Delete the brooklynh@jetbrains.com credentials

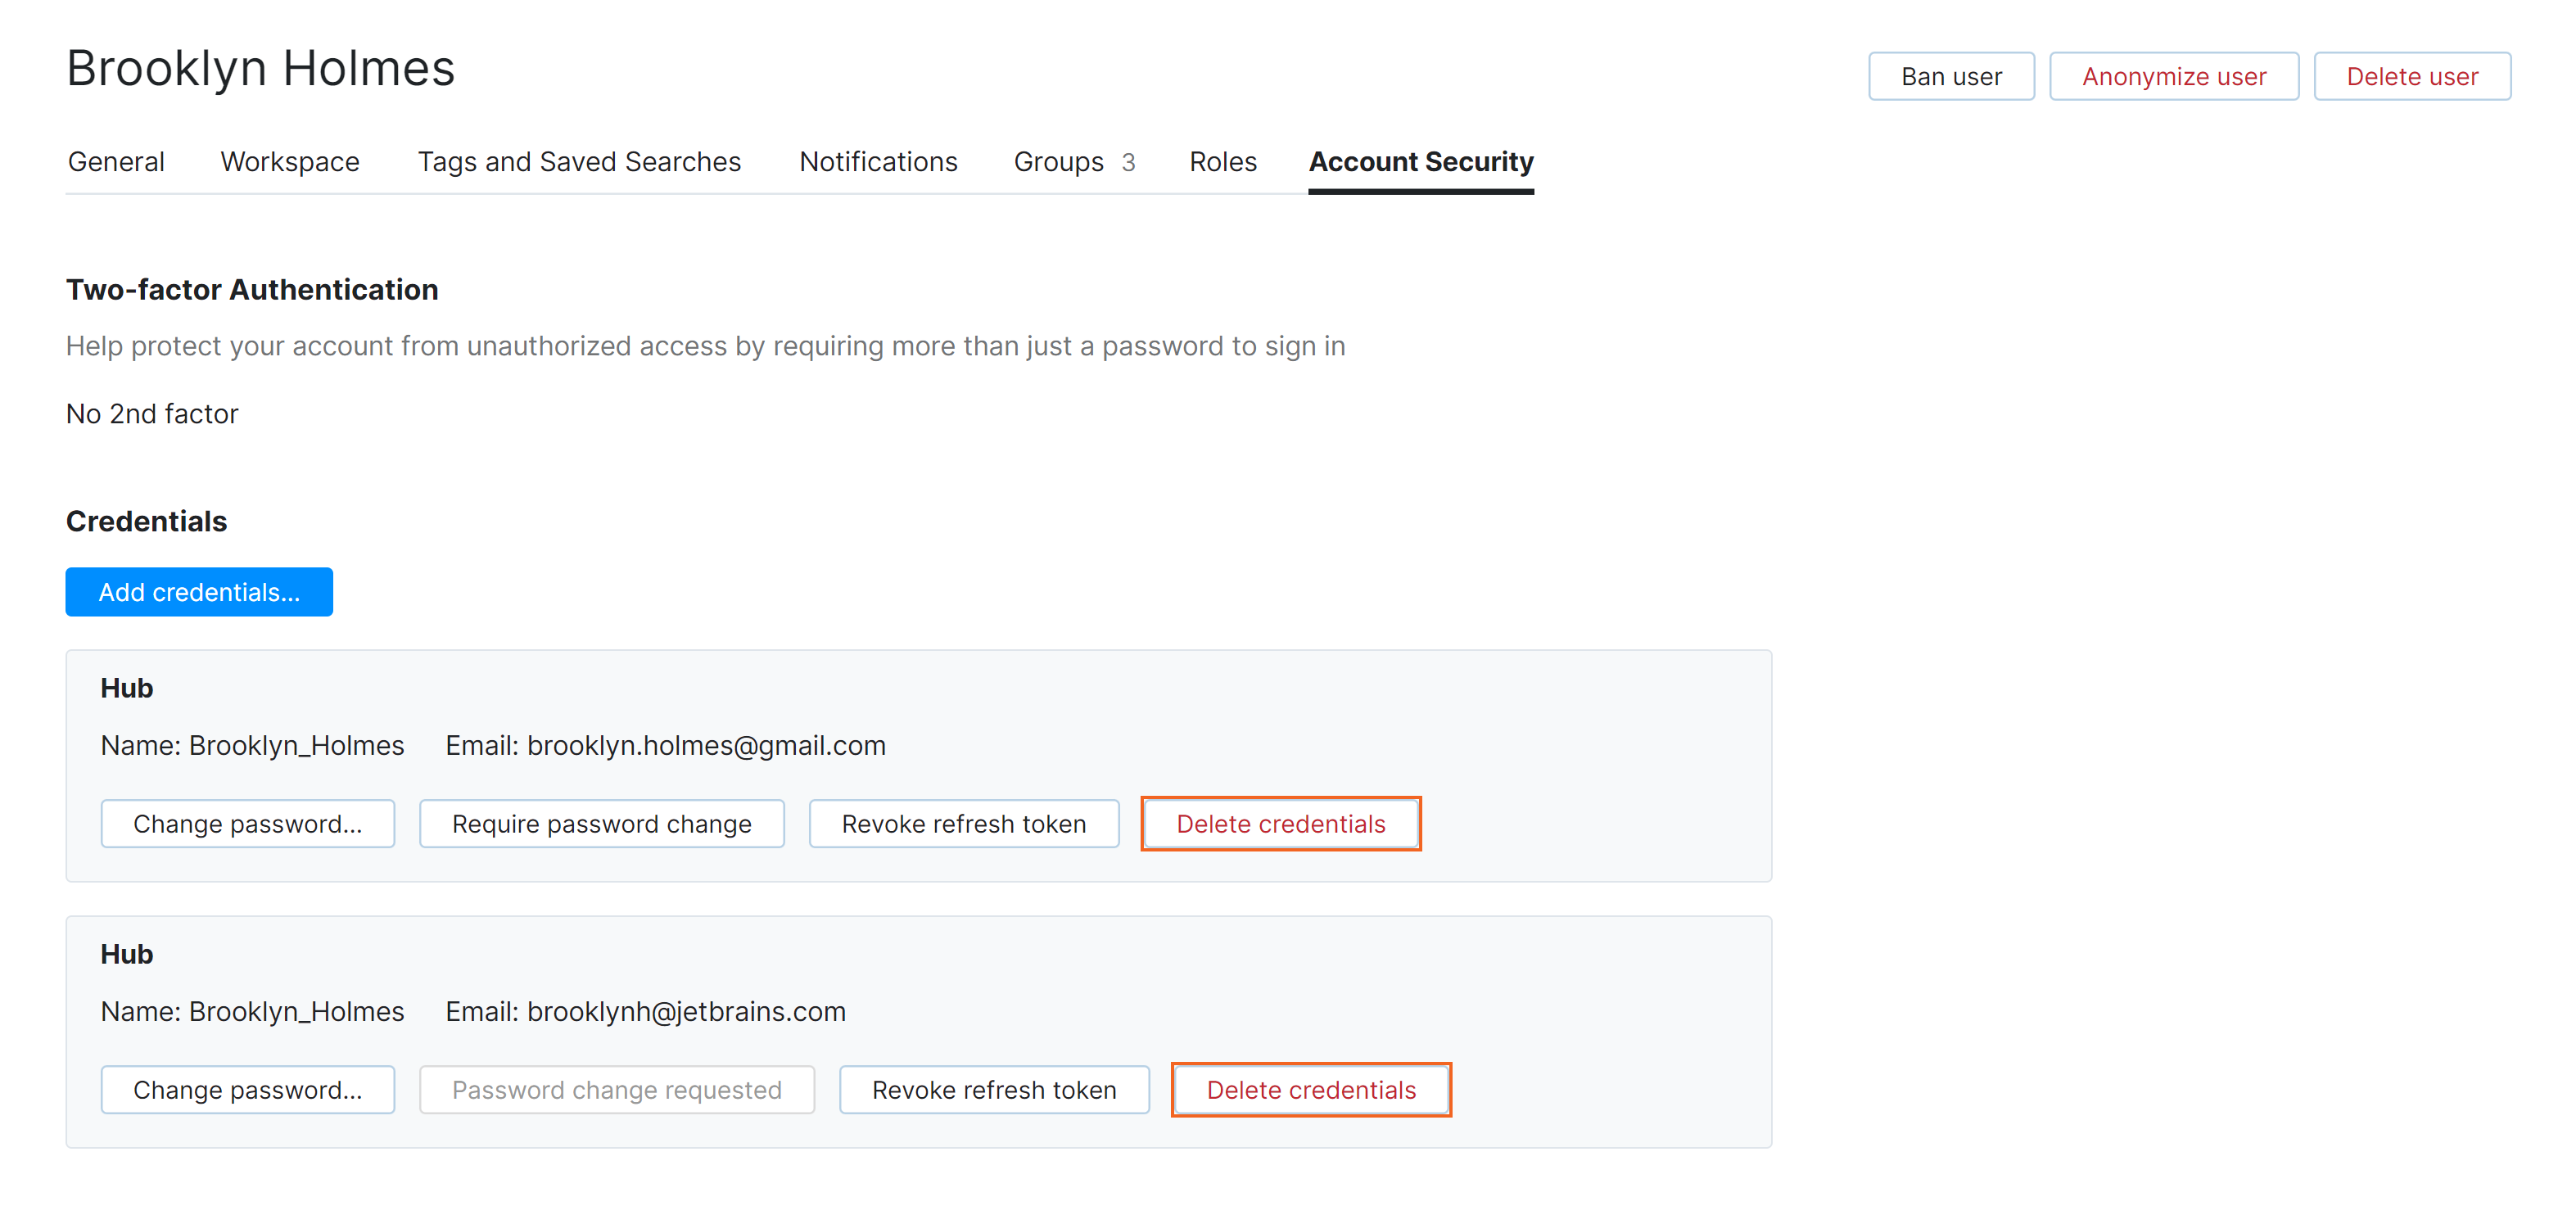1310,1090
